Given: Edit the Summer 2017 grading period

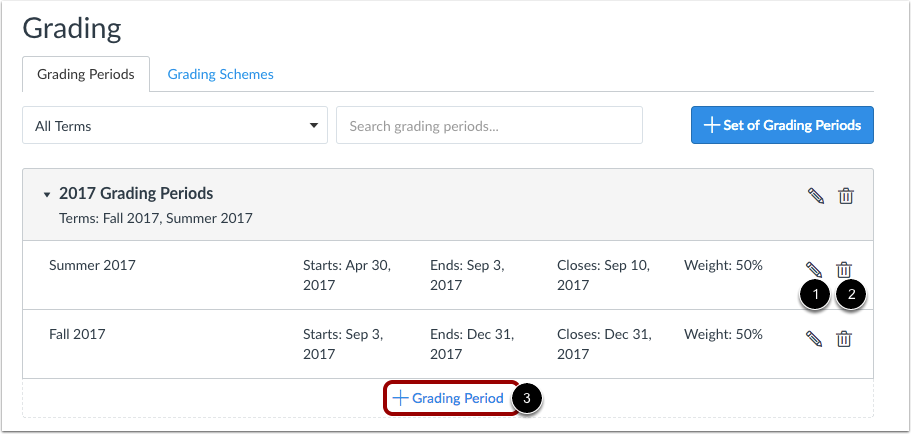Looking at the screenshot, I should coord(814,270).
